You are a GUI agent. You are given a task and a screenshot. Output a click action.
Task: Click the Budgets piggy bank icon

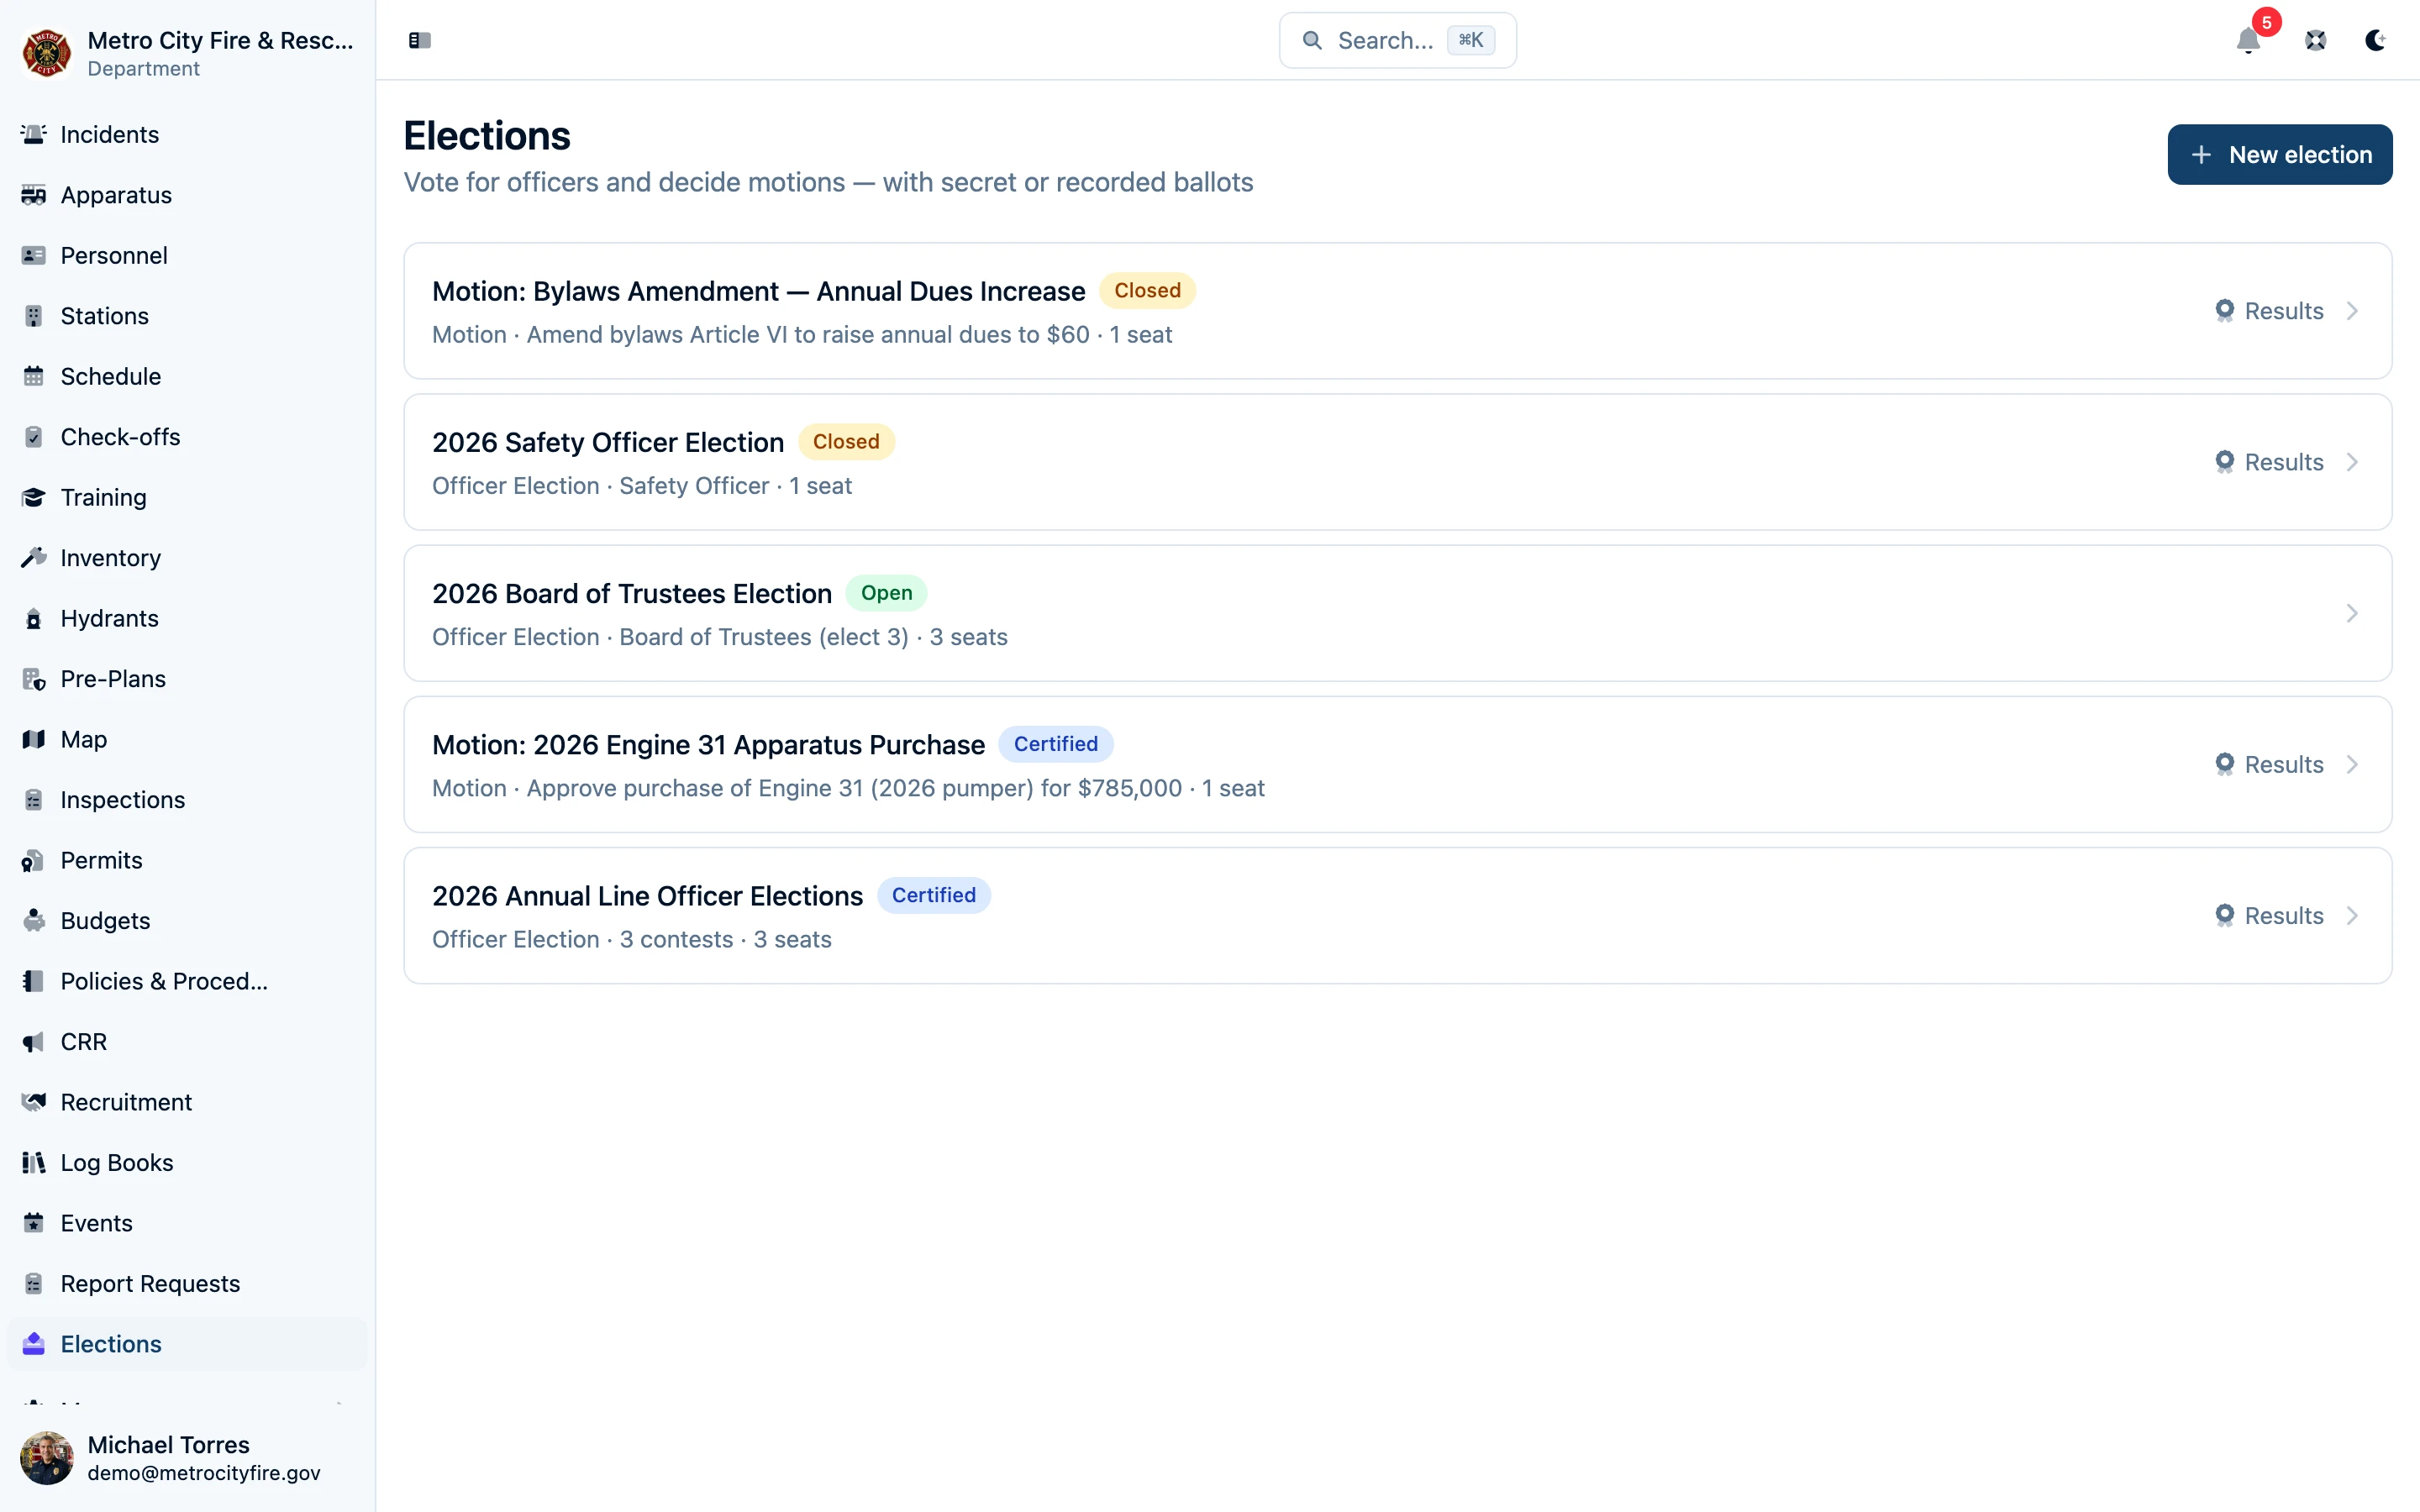34,921
